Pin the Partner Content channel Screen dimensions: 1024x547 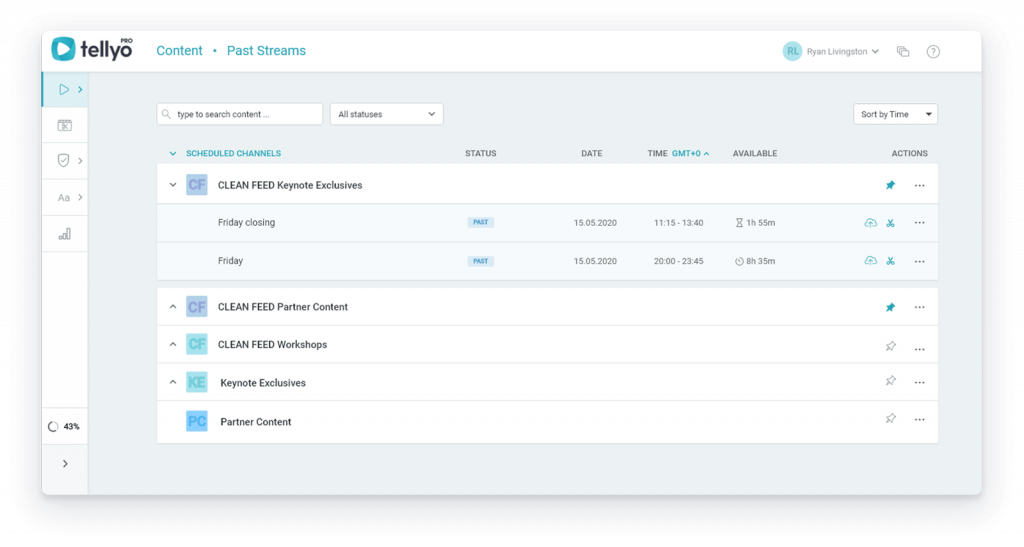click(890, 418)
